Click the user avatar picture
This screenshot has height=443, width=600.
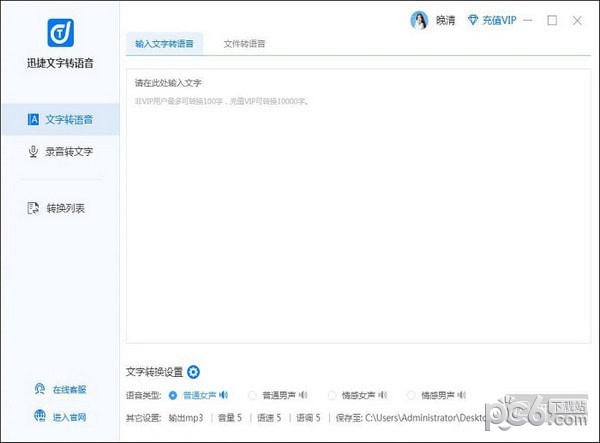(x=419, y=20)
